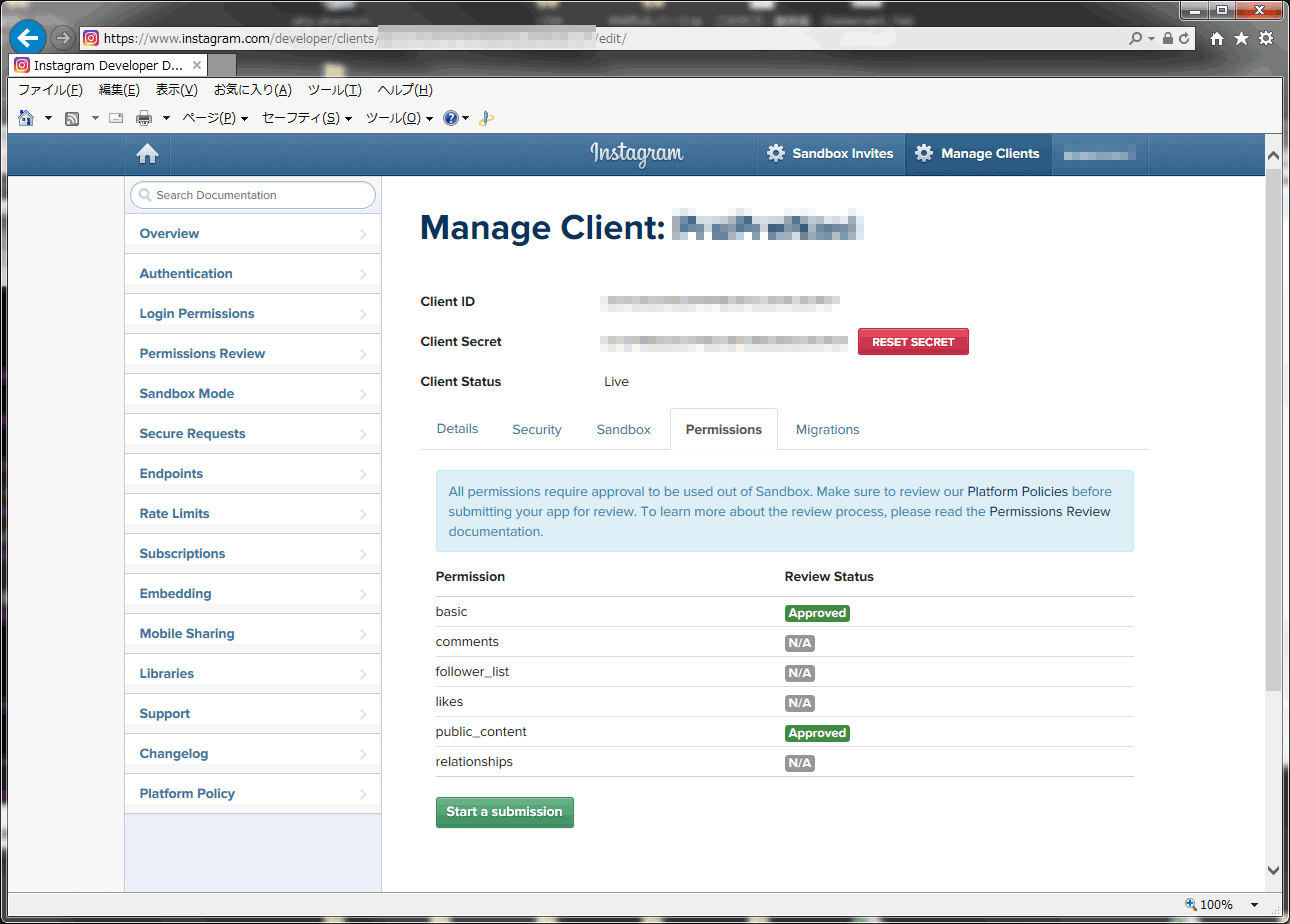Open the Platform Policies link

[1017, 492]
